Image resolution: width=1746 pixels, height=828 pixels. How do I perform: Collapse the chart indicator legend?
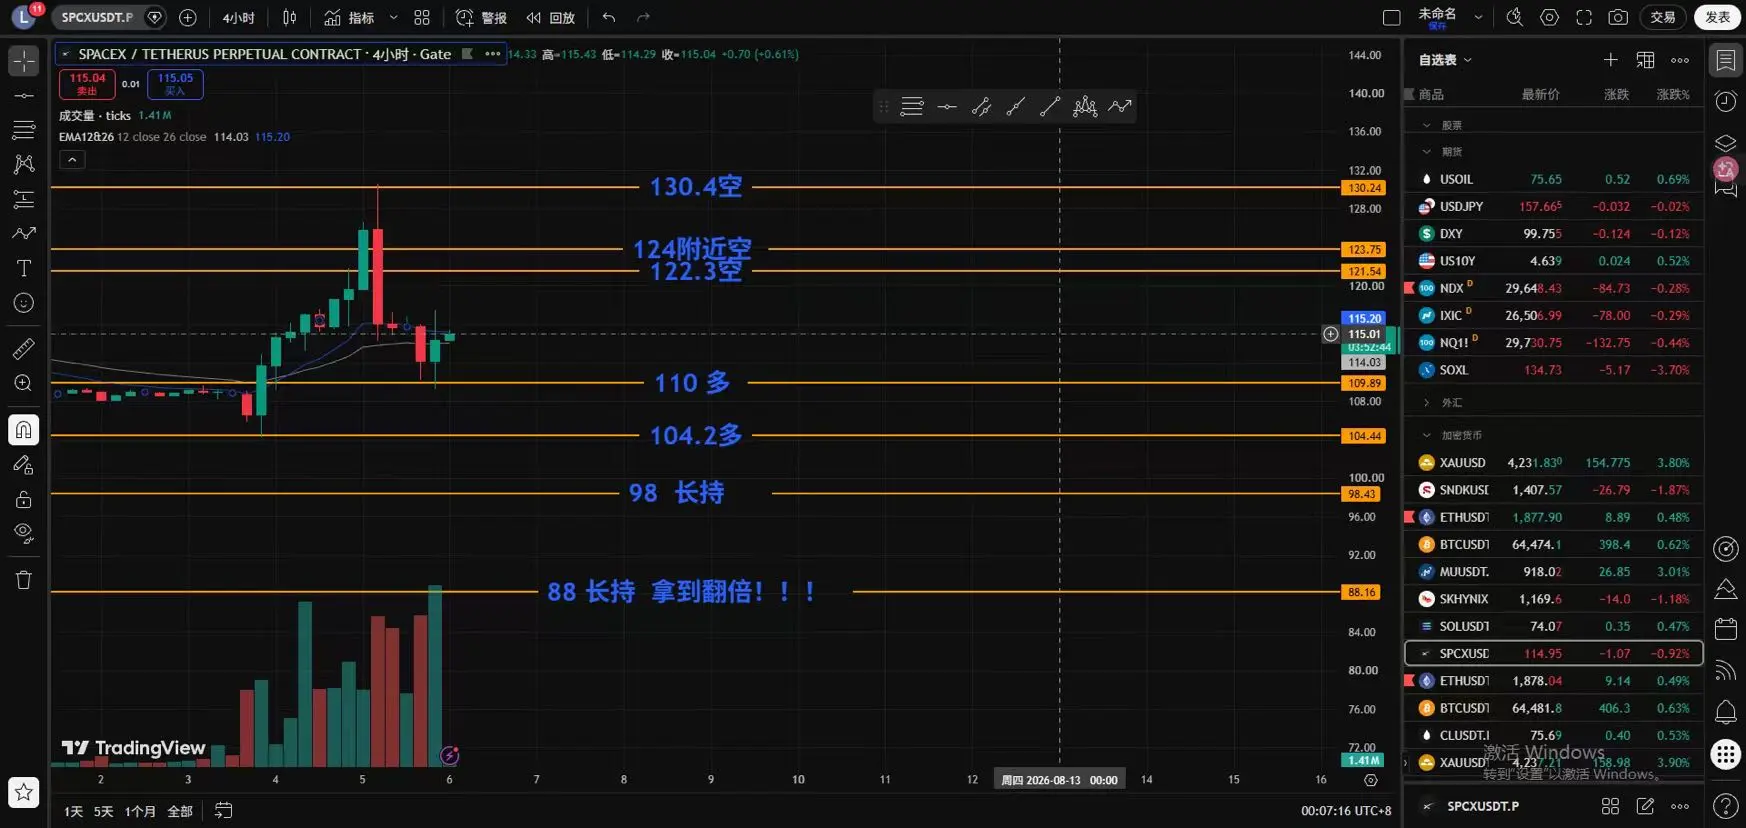[x=72, y=160]
